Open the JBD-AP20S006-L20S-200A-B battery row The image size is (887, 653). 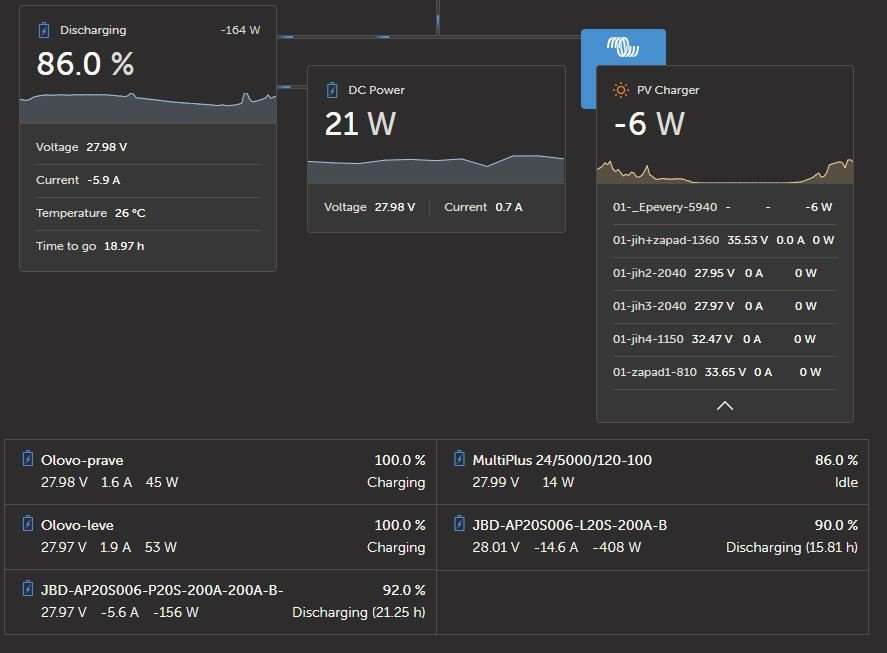tap(652, 537)
